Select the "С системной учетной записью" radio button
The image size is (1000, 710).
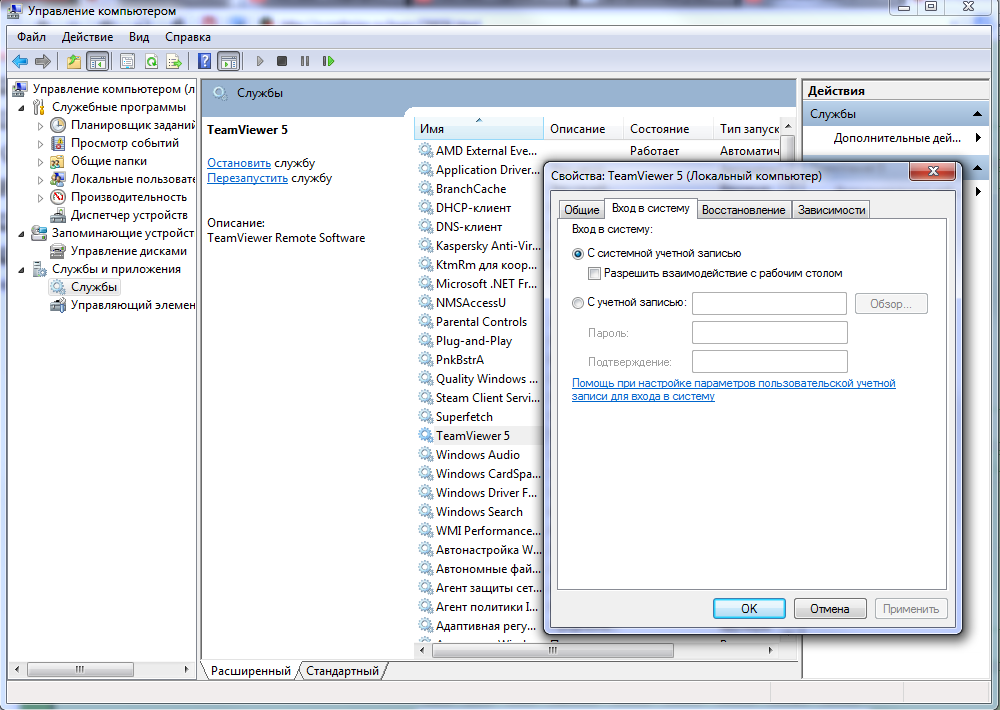click(578, 254)
